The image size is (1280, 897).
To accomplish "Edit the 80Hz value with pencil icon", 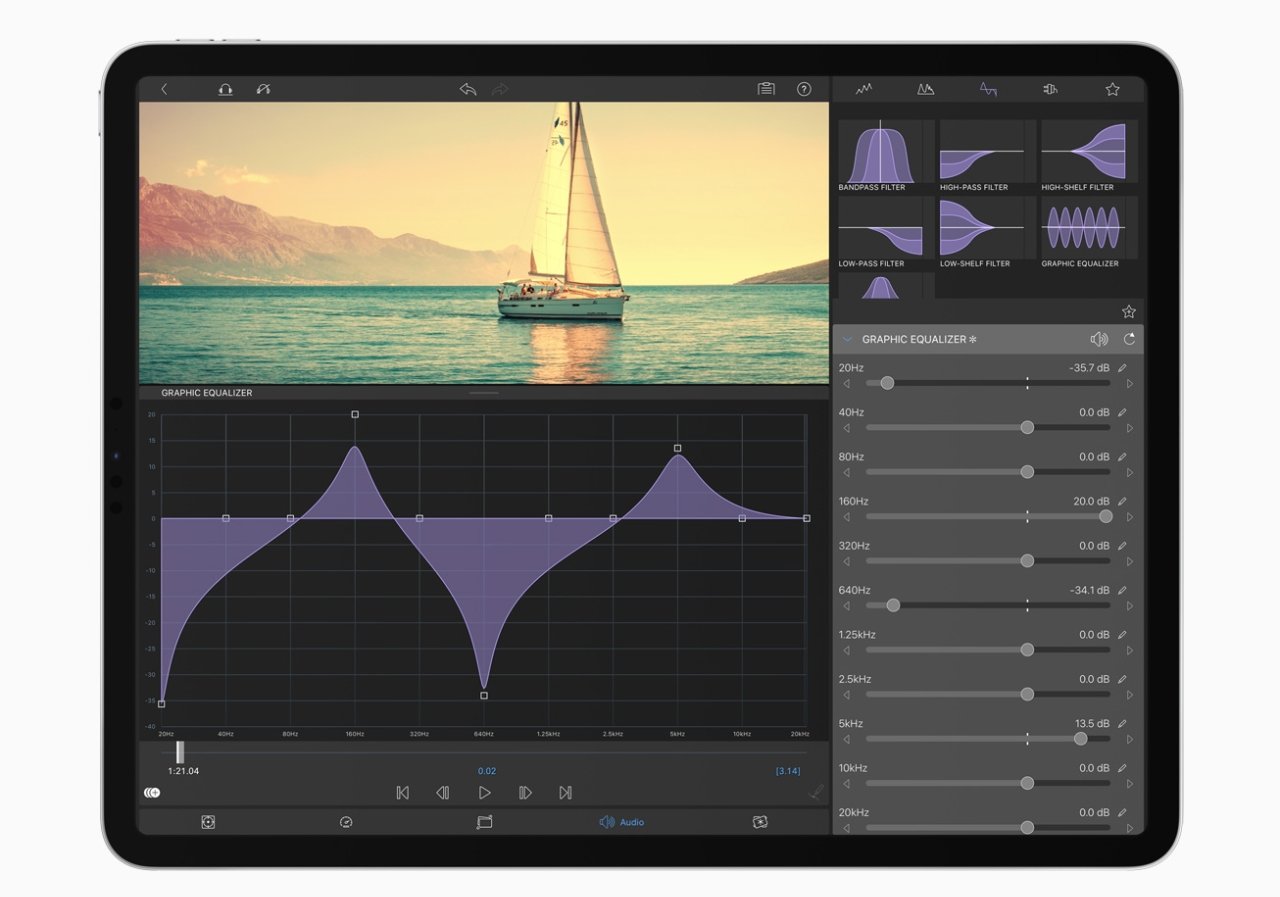I will click(x=1122, y=457).
